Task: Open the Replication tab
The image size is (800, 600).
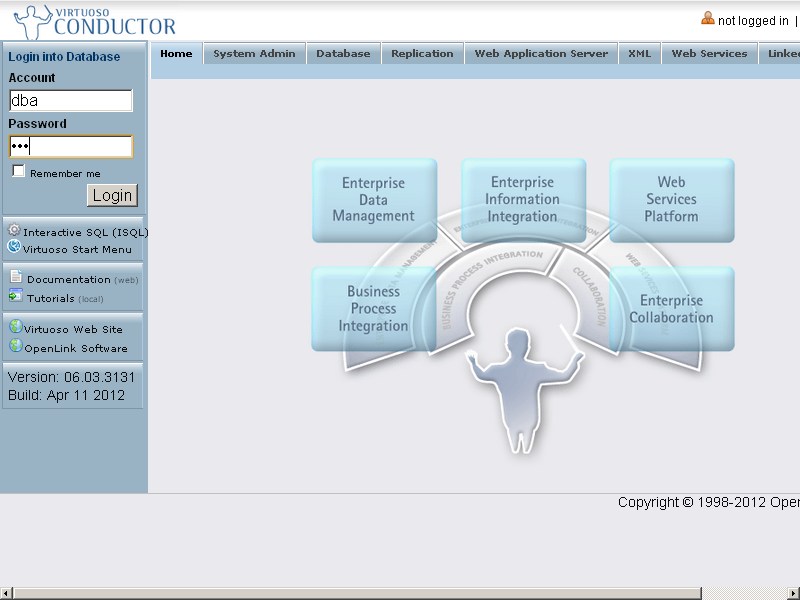Action: [x=422, y=54]
